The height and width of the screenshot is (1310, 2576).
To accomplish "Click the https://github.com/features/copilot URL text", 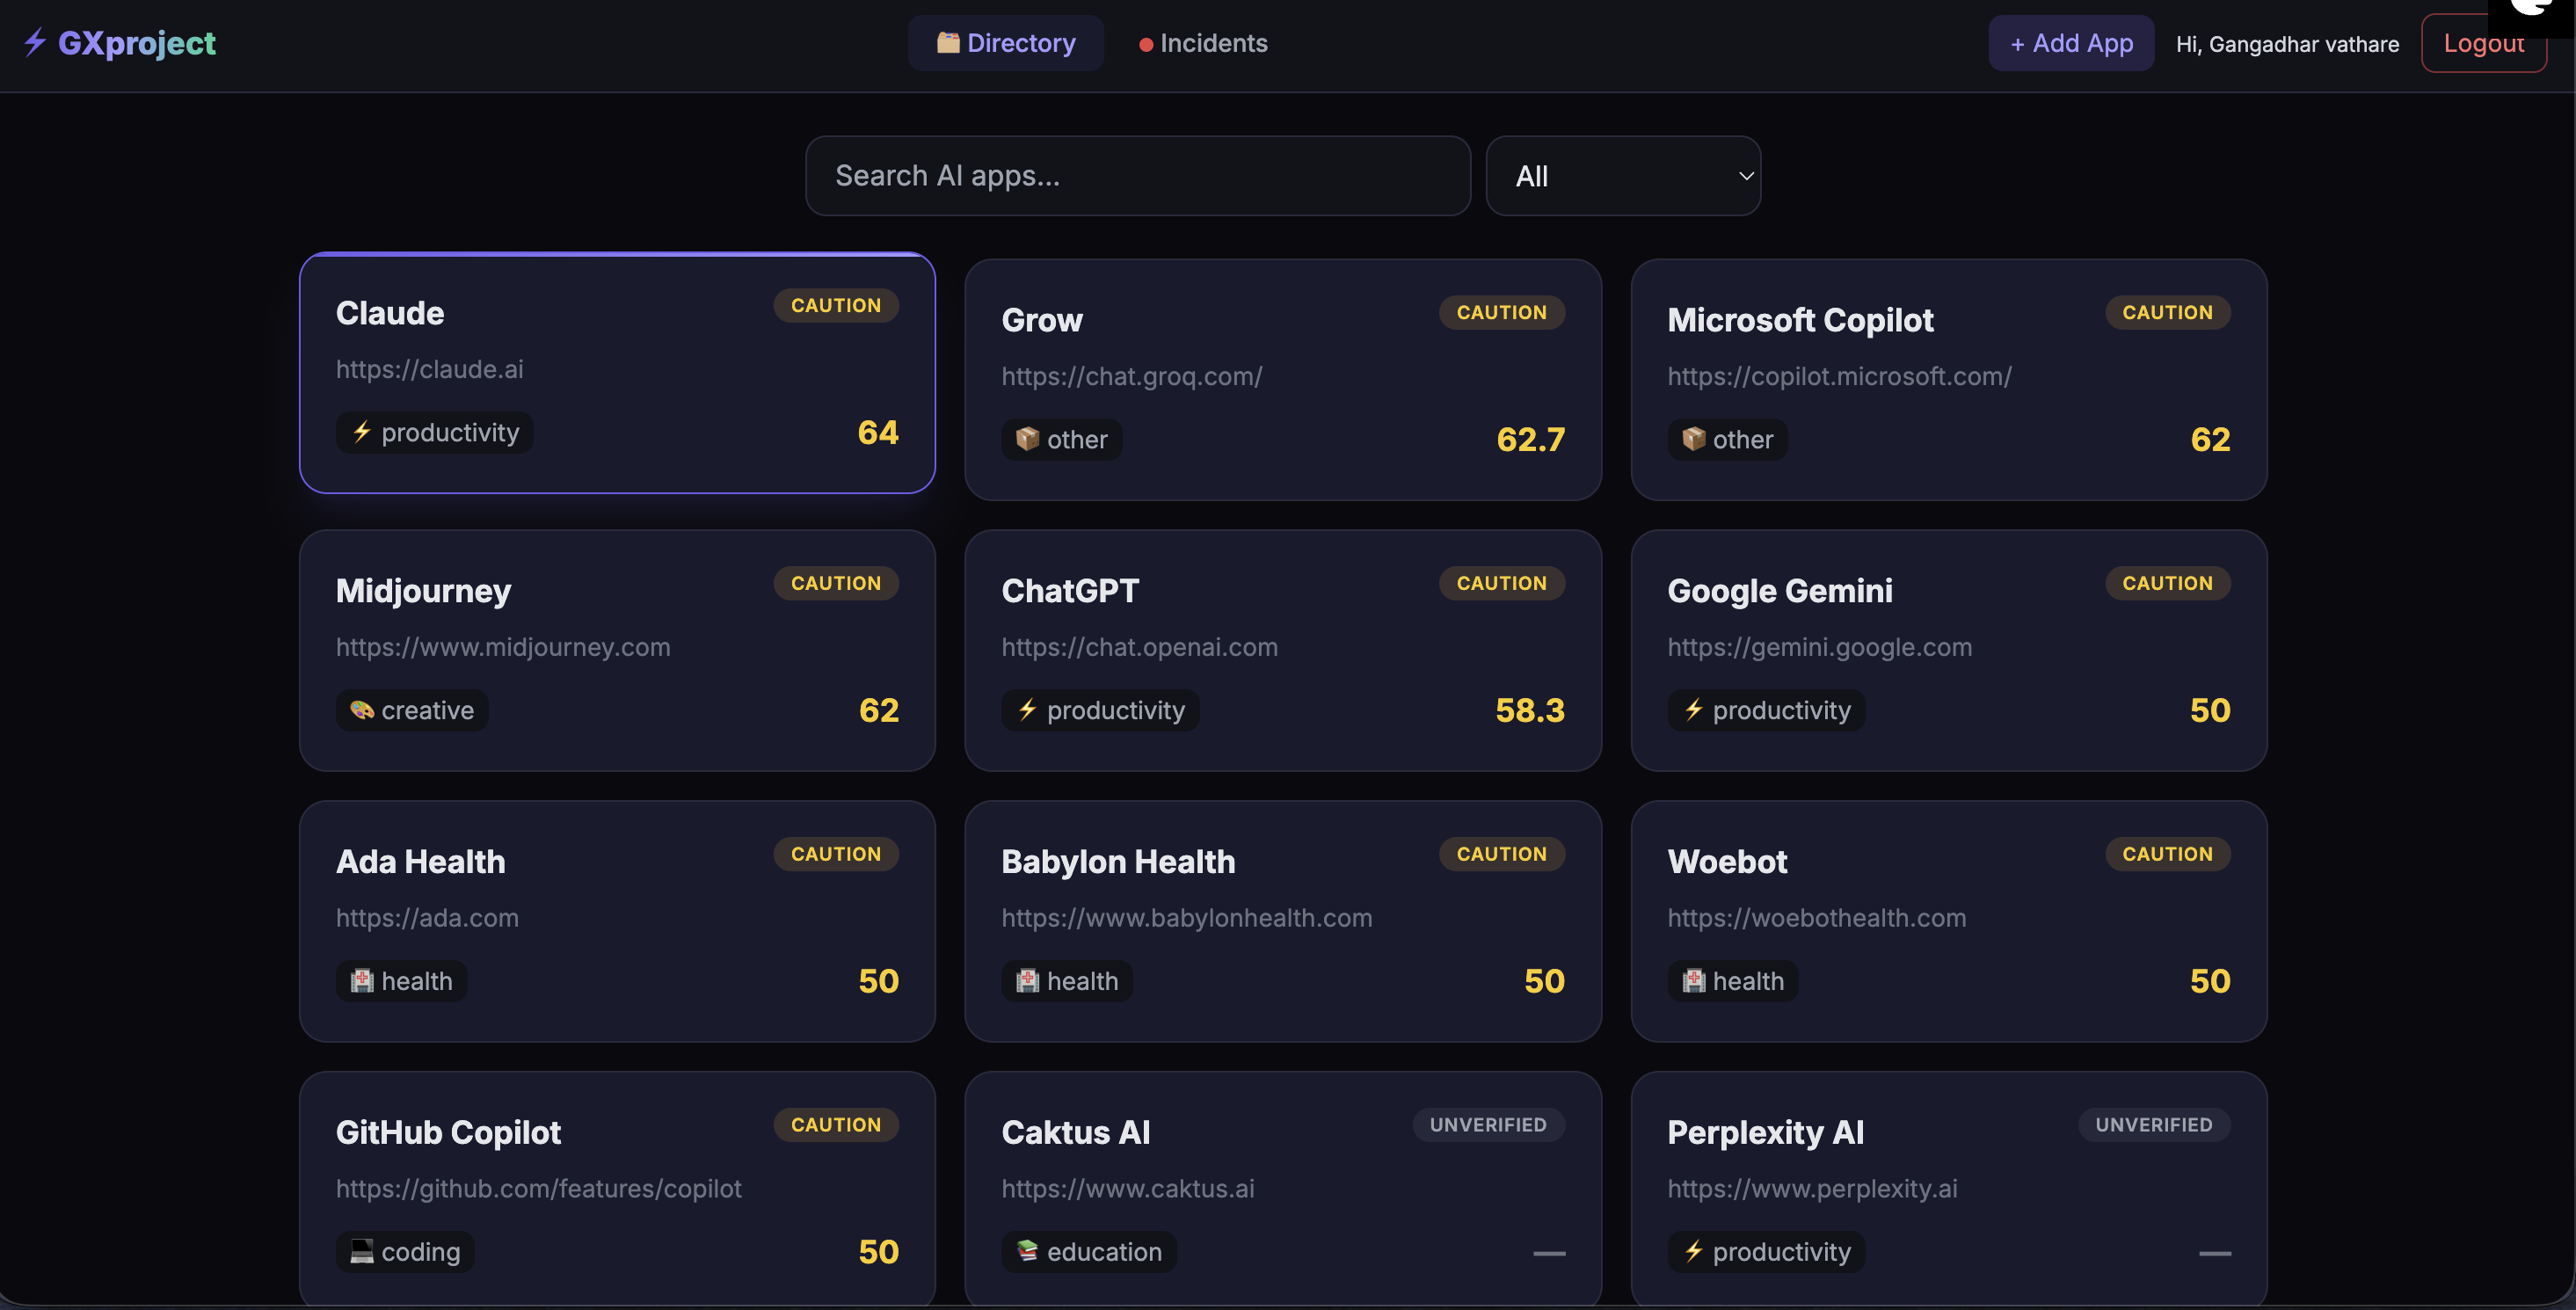I will coord(539,1189).
